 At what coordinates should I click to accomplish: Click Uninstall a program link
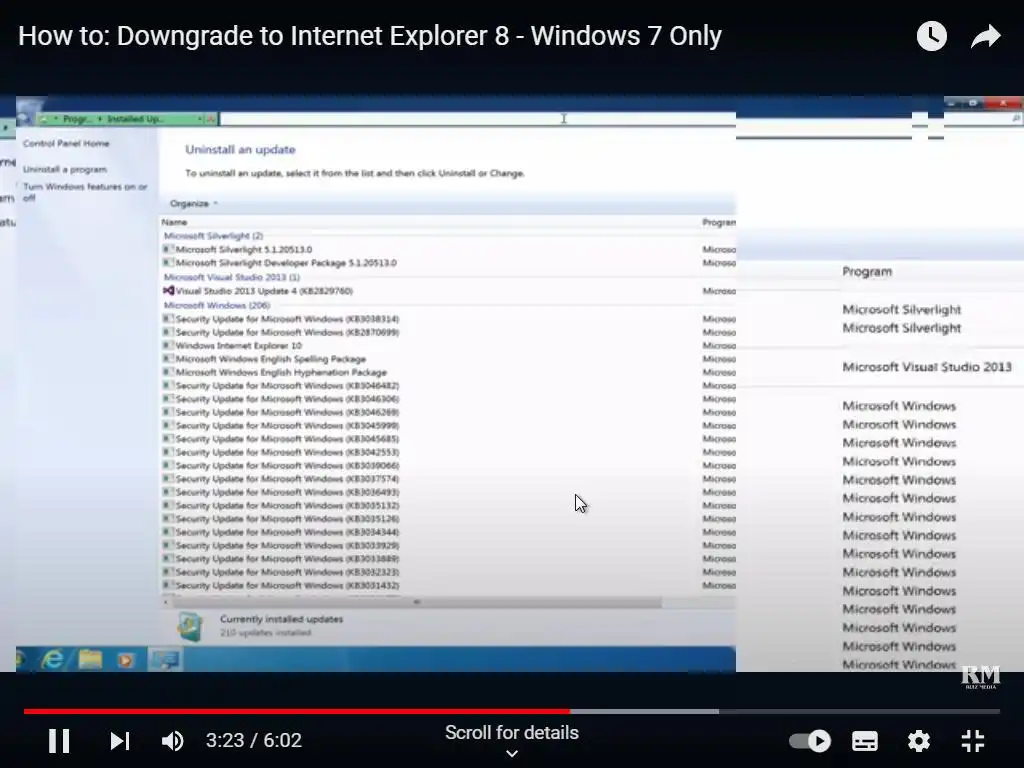[65, 169]
